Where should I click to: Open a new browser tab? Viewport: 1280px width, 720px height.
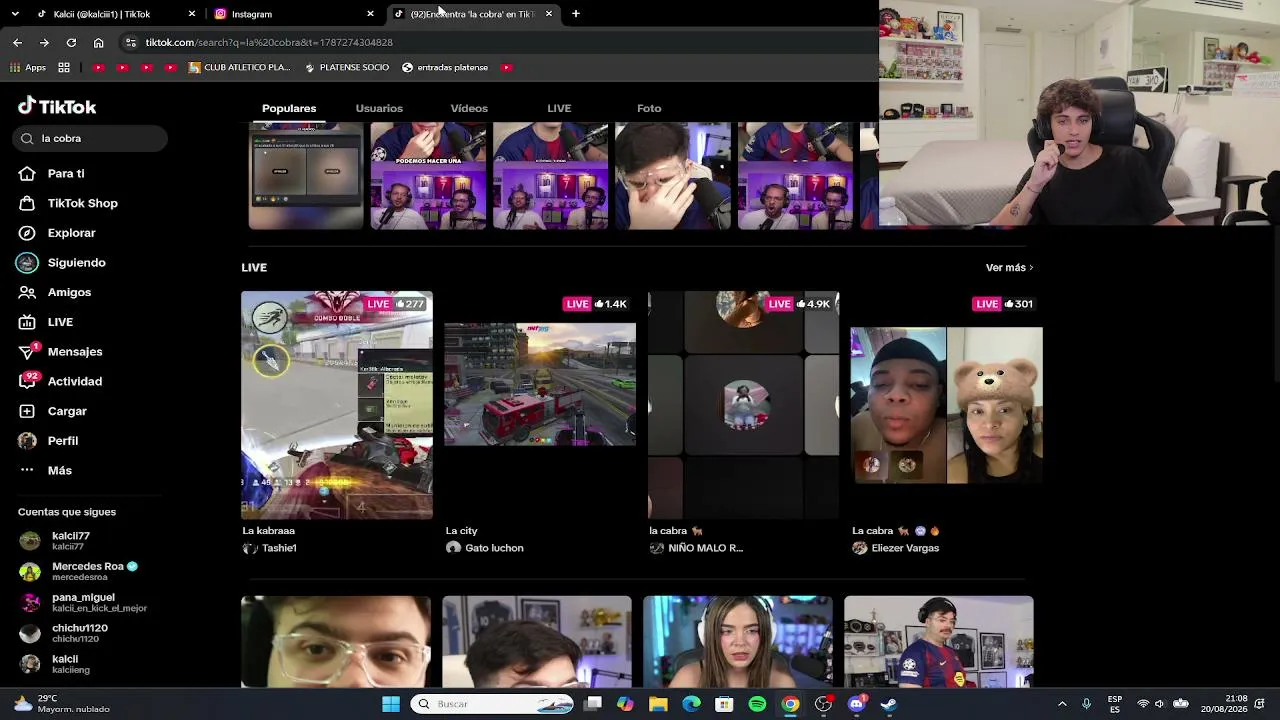tap(576, 14)
